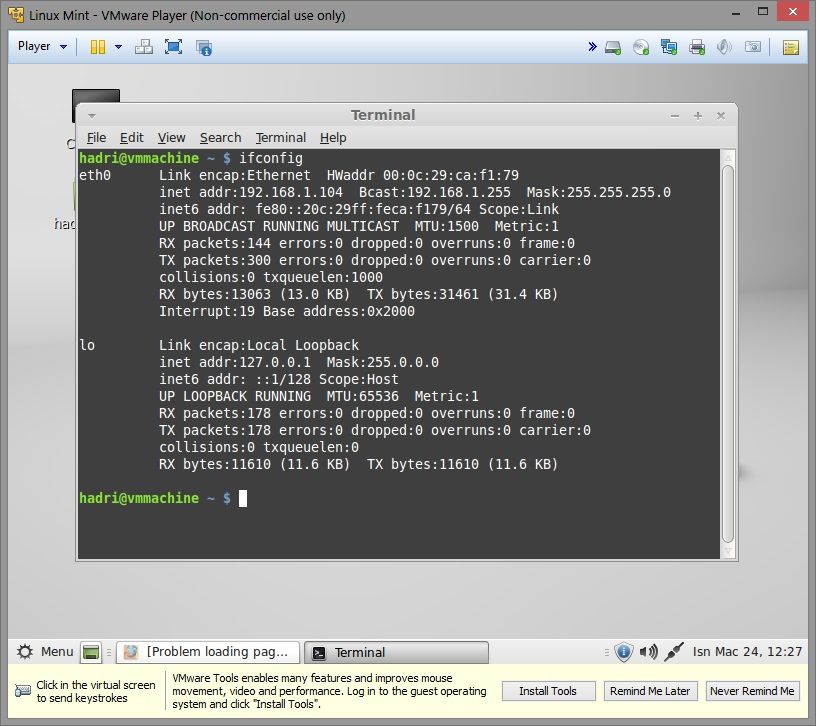Enter full screen mode via toolbar icon

(173, 47)
